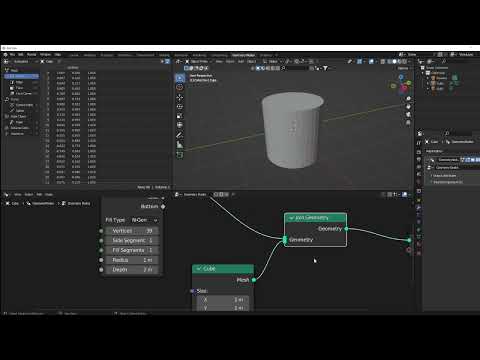The image size is (480, 360).
Task: Click Geometry output socket on Join Geometry node
Action: [346, 229]
